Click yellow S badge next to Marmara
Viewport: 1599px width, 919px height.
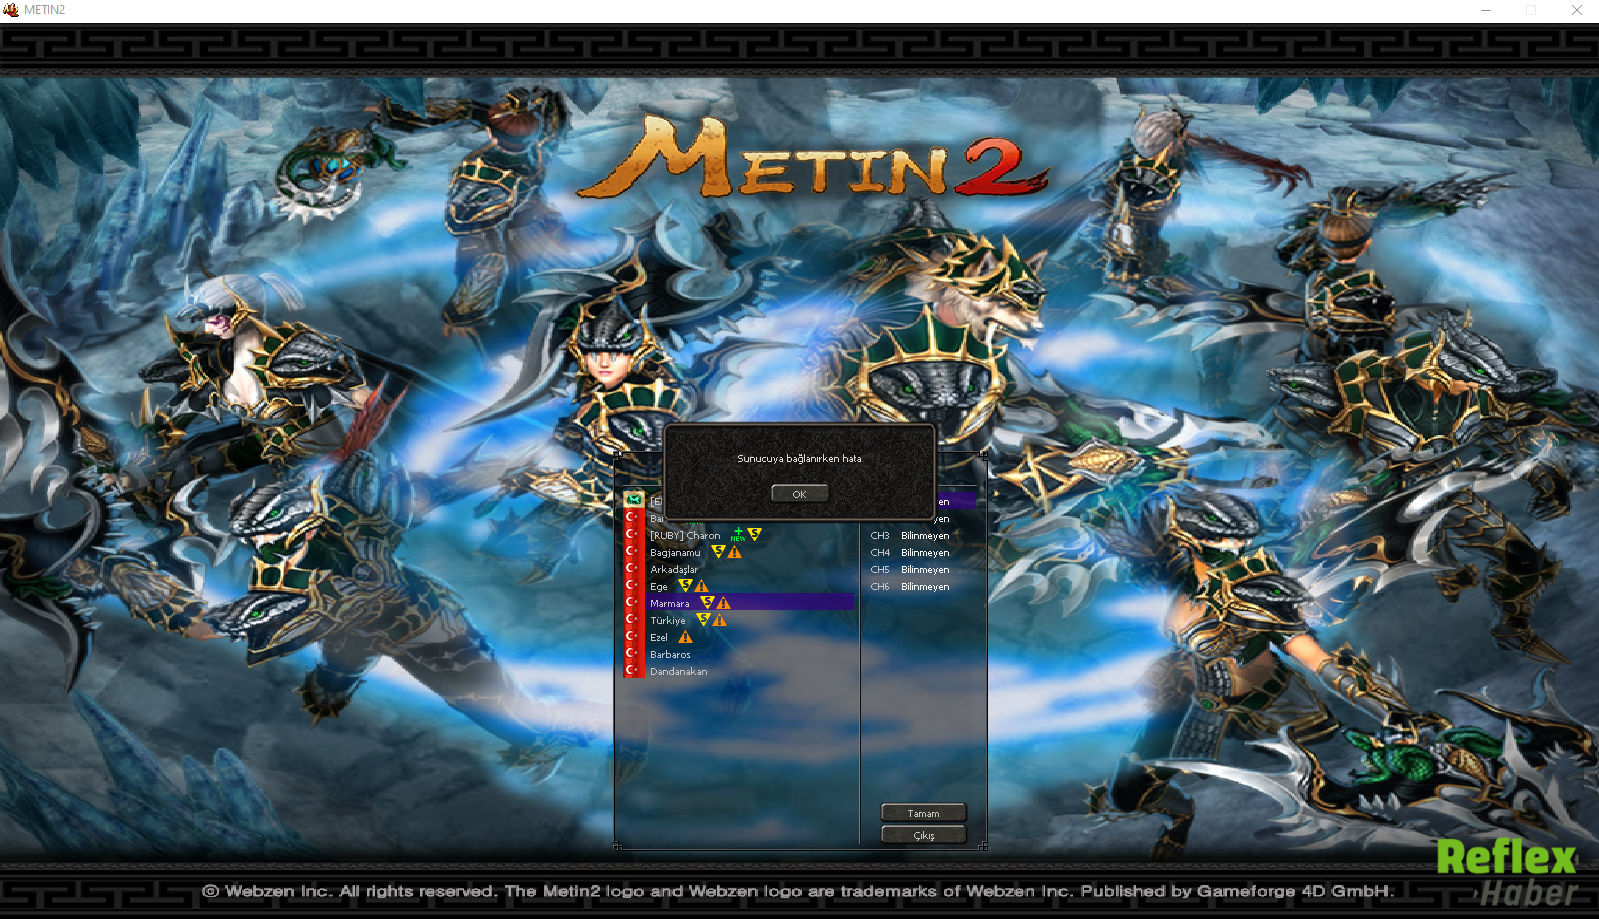[x=707, y=602]
